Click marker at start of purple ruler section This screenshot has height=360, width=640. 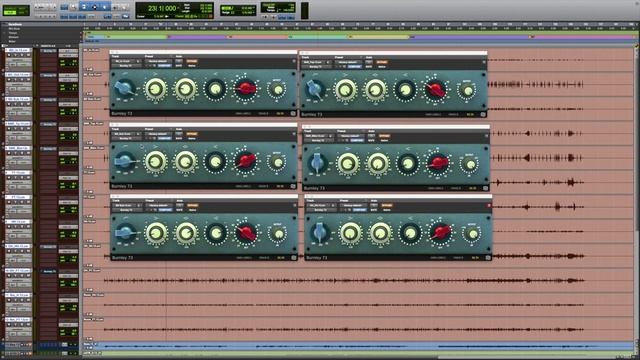[x=167, y=37]
